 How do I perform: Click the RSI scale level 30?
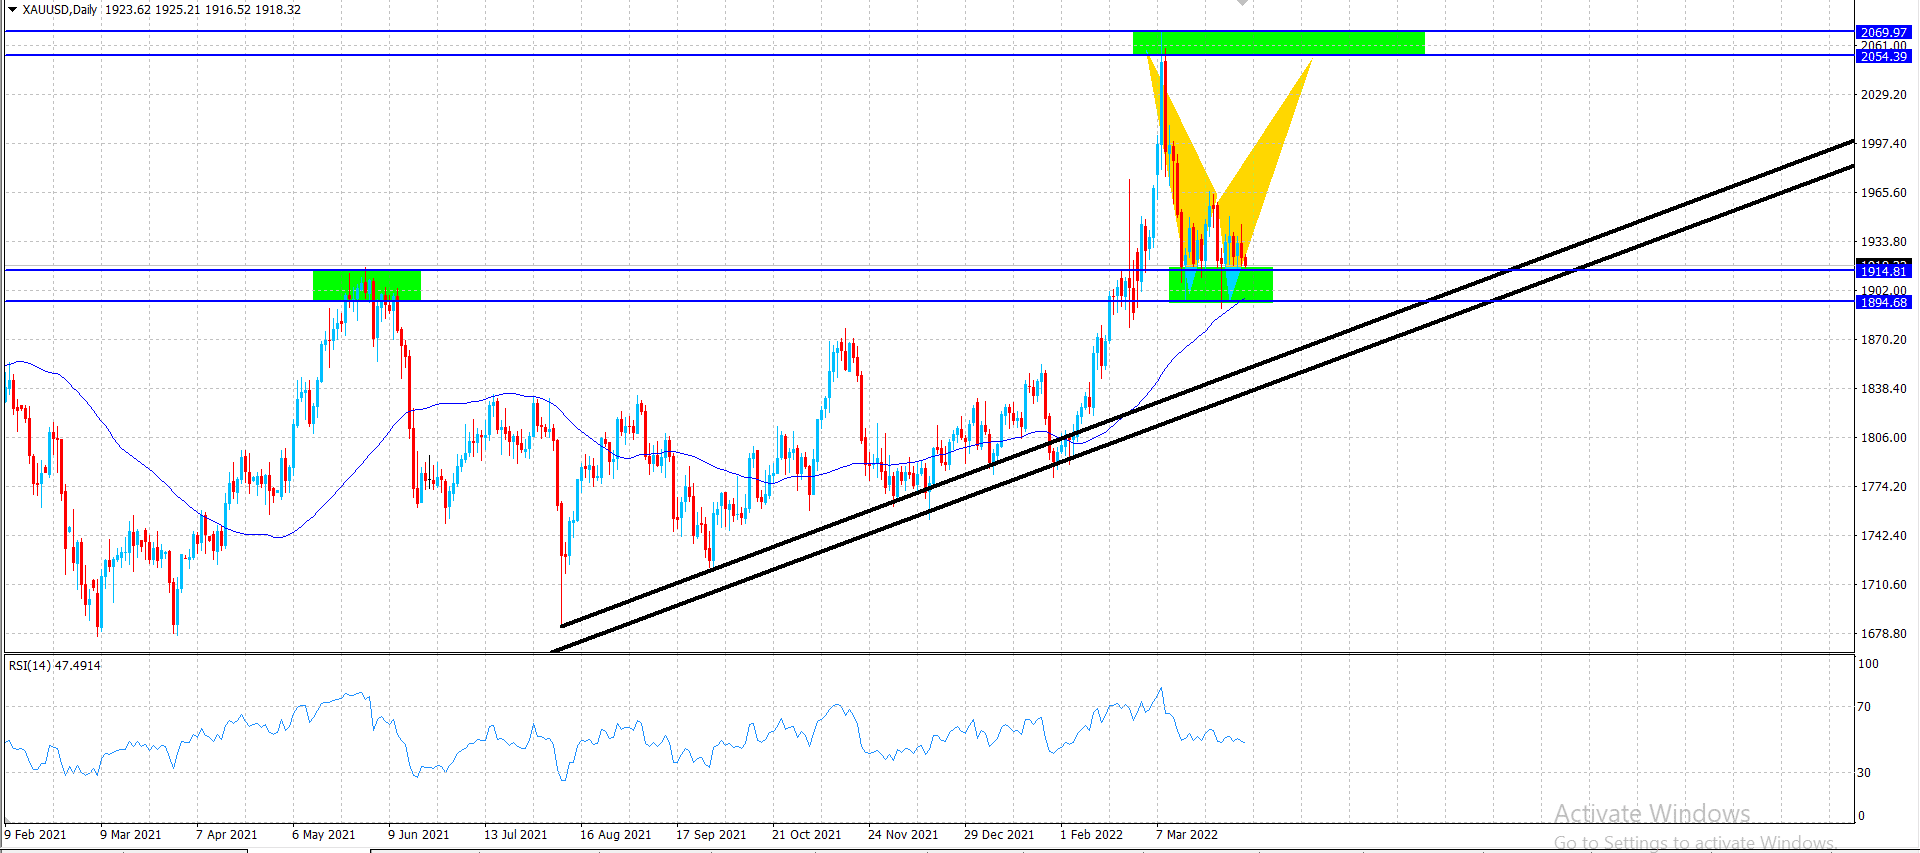[1864, 773]
